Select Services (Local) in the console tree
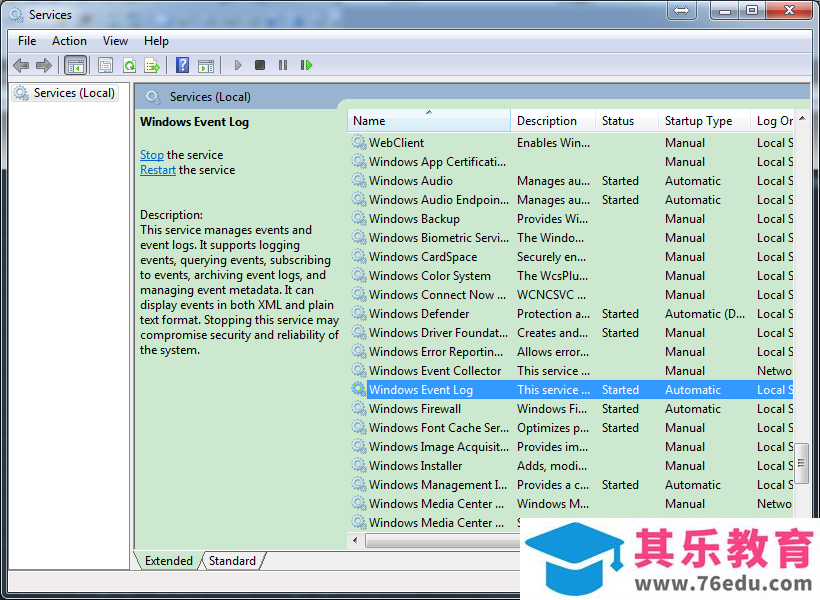The image size is (820, 600). pyautogui.click(x=65, y=93)
